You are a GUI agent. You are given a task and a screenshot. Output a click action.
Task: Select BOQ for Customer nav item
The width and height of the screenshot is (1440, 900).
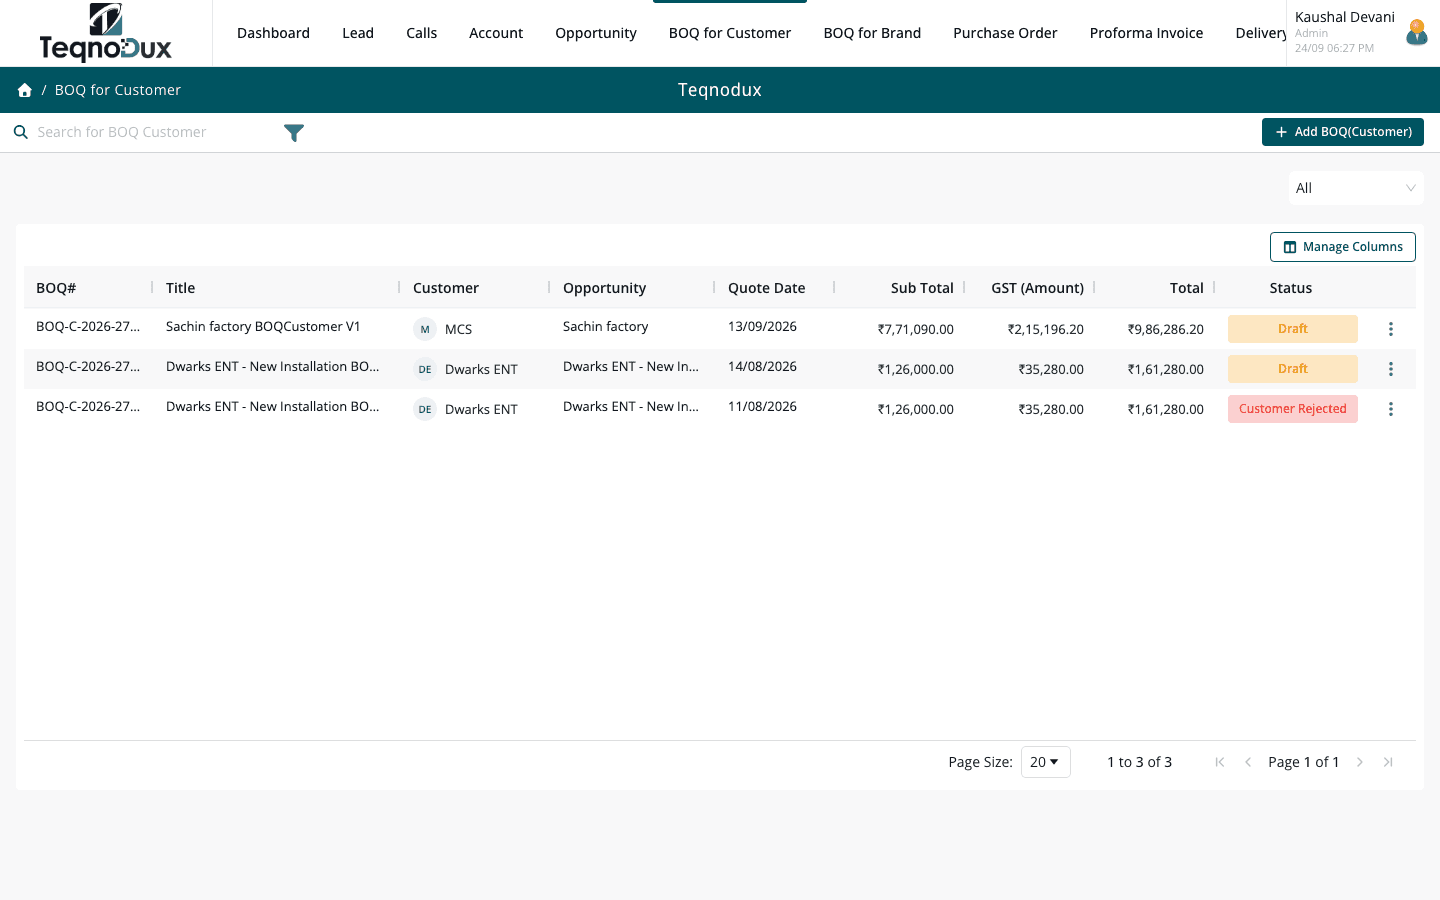730,33
